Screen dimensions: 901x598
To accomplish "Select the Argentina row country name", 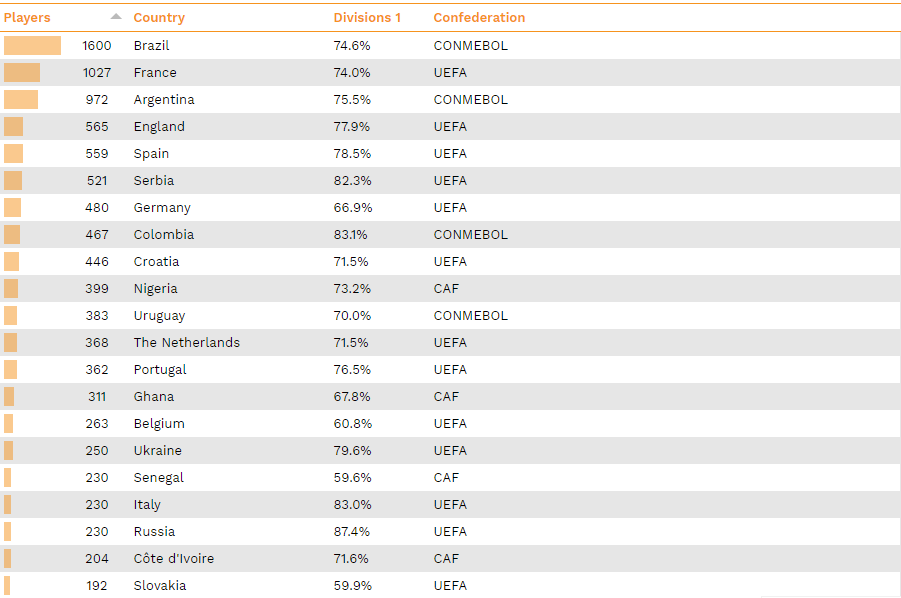I will (x=164, y=100).
